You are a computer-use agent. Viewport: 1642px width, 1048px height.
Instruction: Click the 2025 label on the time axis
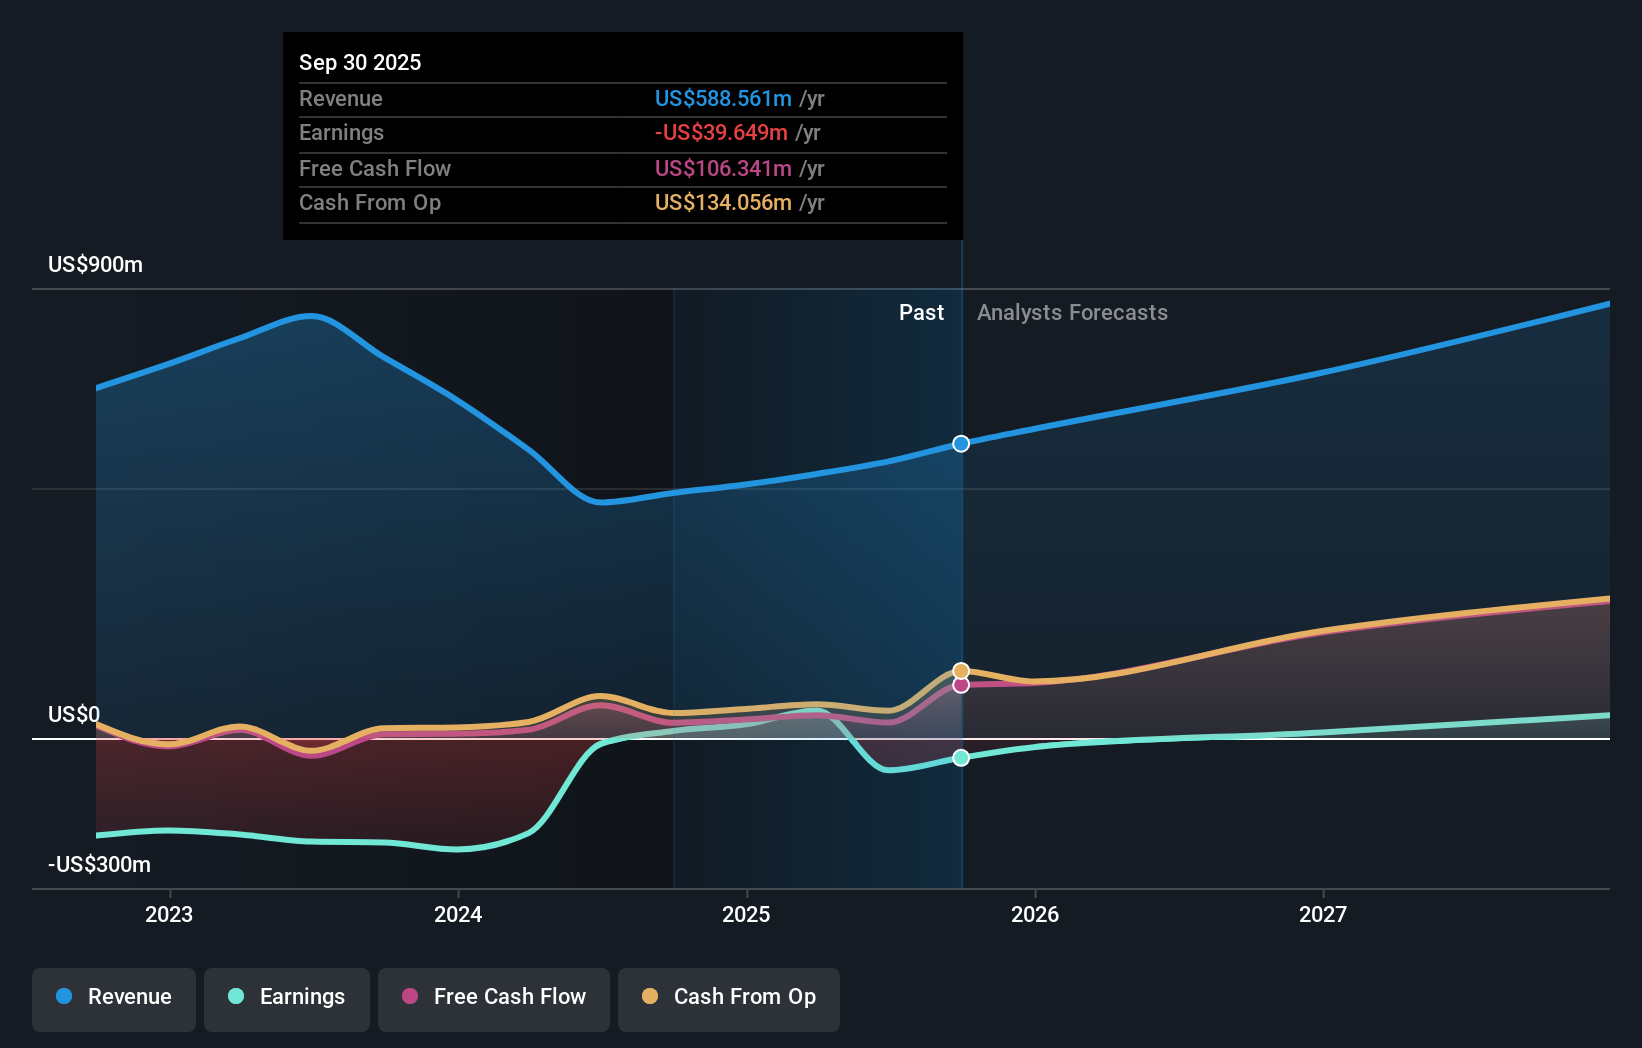coord(747,913)
